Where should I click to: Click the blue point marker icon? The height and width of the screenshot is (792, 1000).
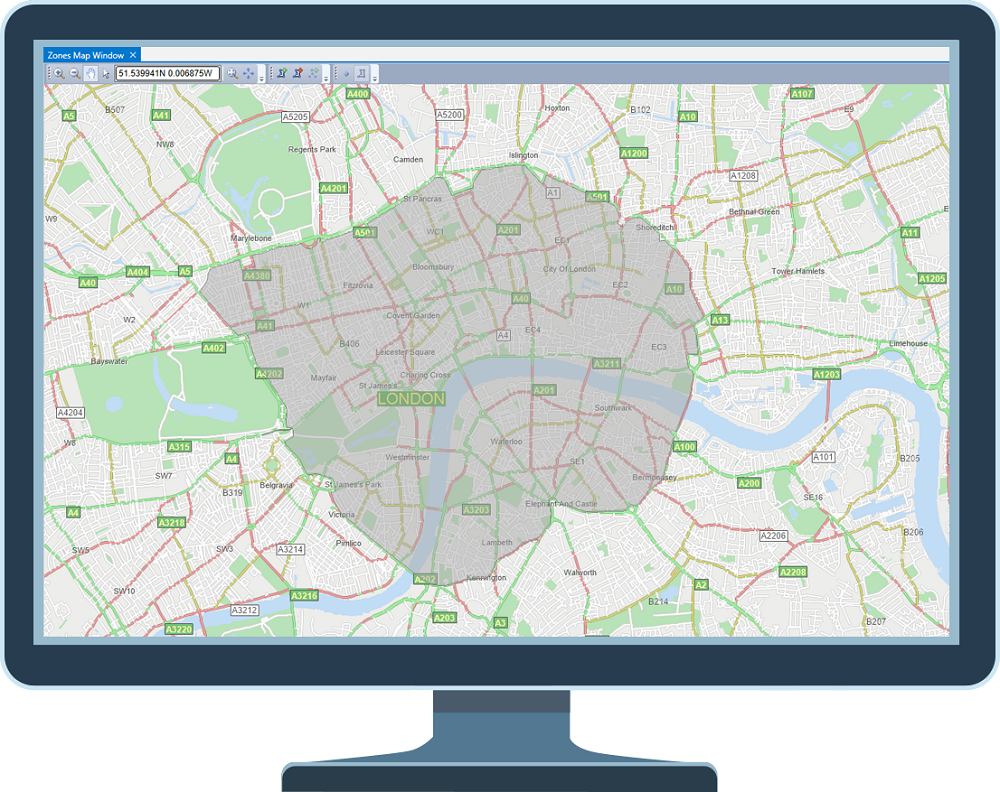[347, 73]
